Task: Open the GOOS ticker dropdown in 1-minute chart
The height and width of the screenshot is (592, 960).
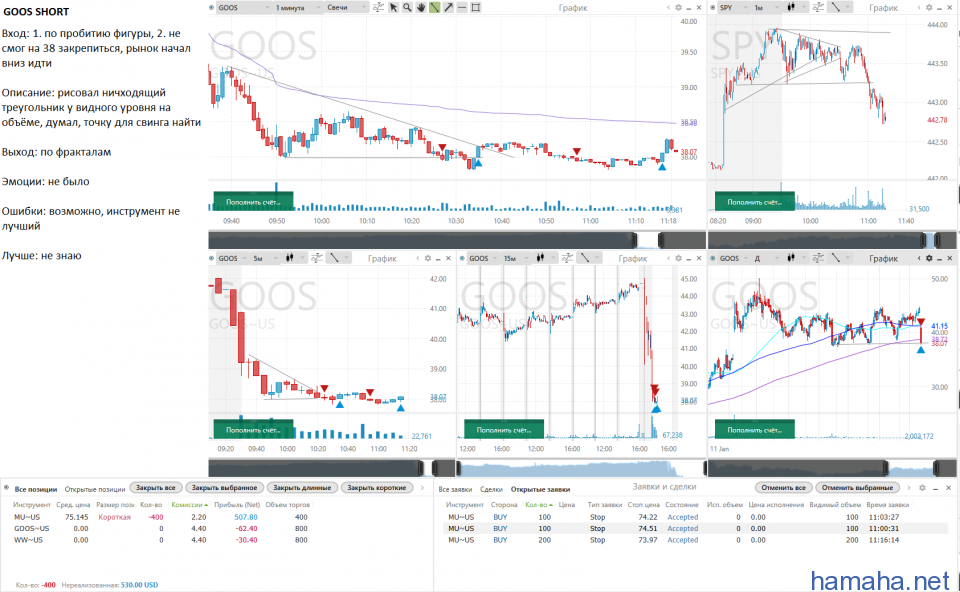Action: 244,7
